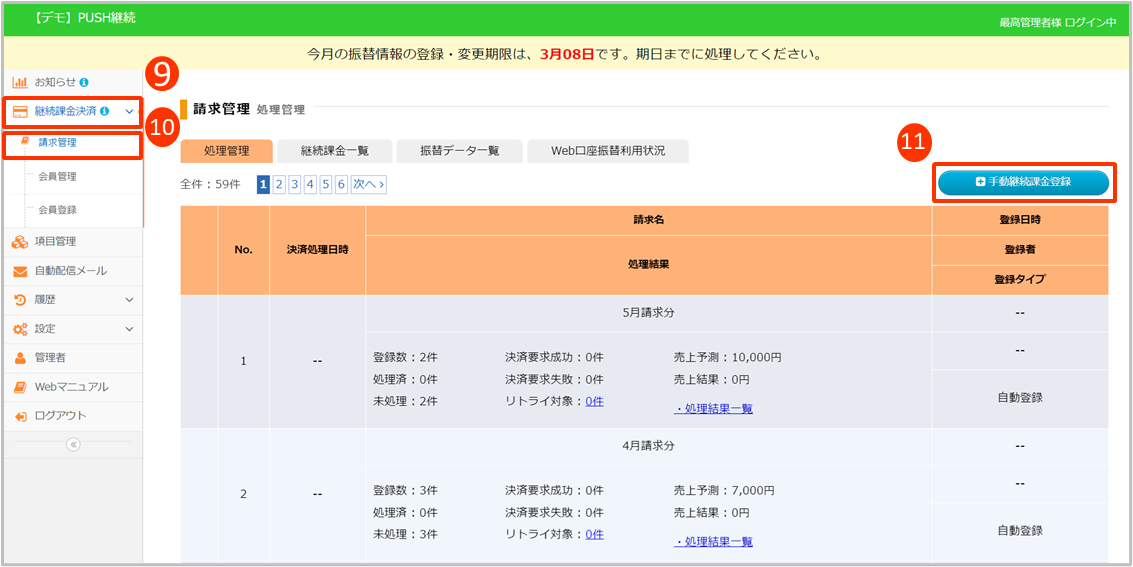Viewport: 1133px width, 567px height.
Task: Click the Webマニュアル book icon
Action: (x=20, y=387)
